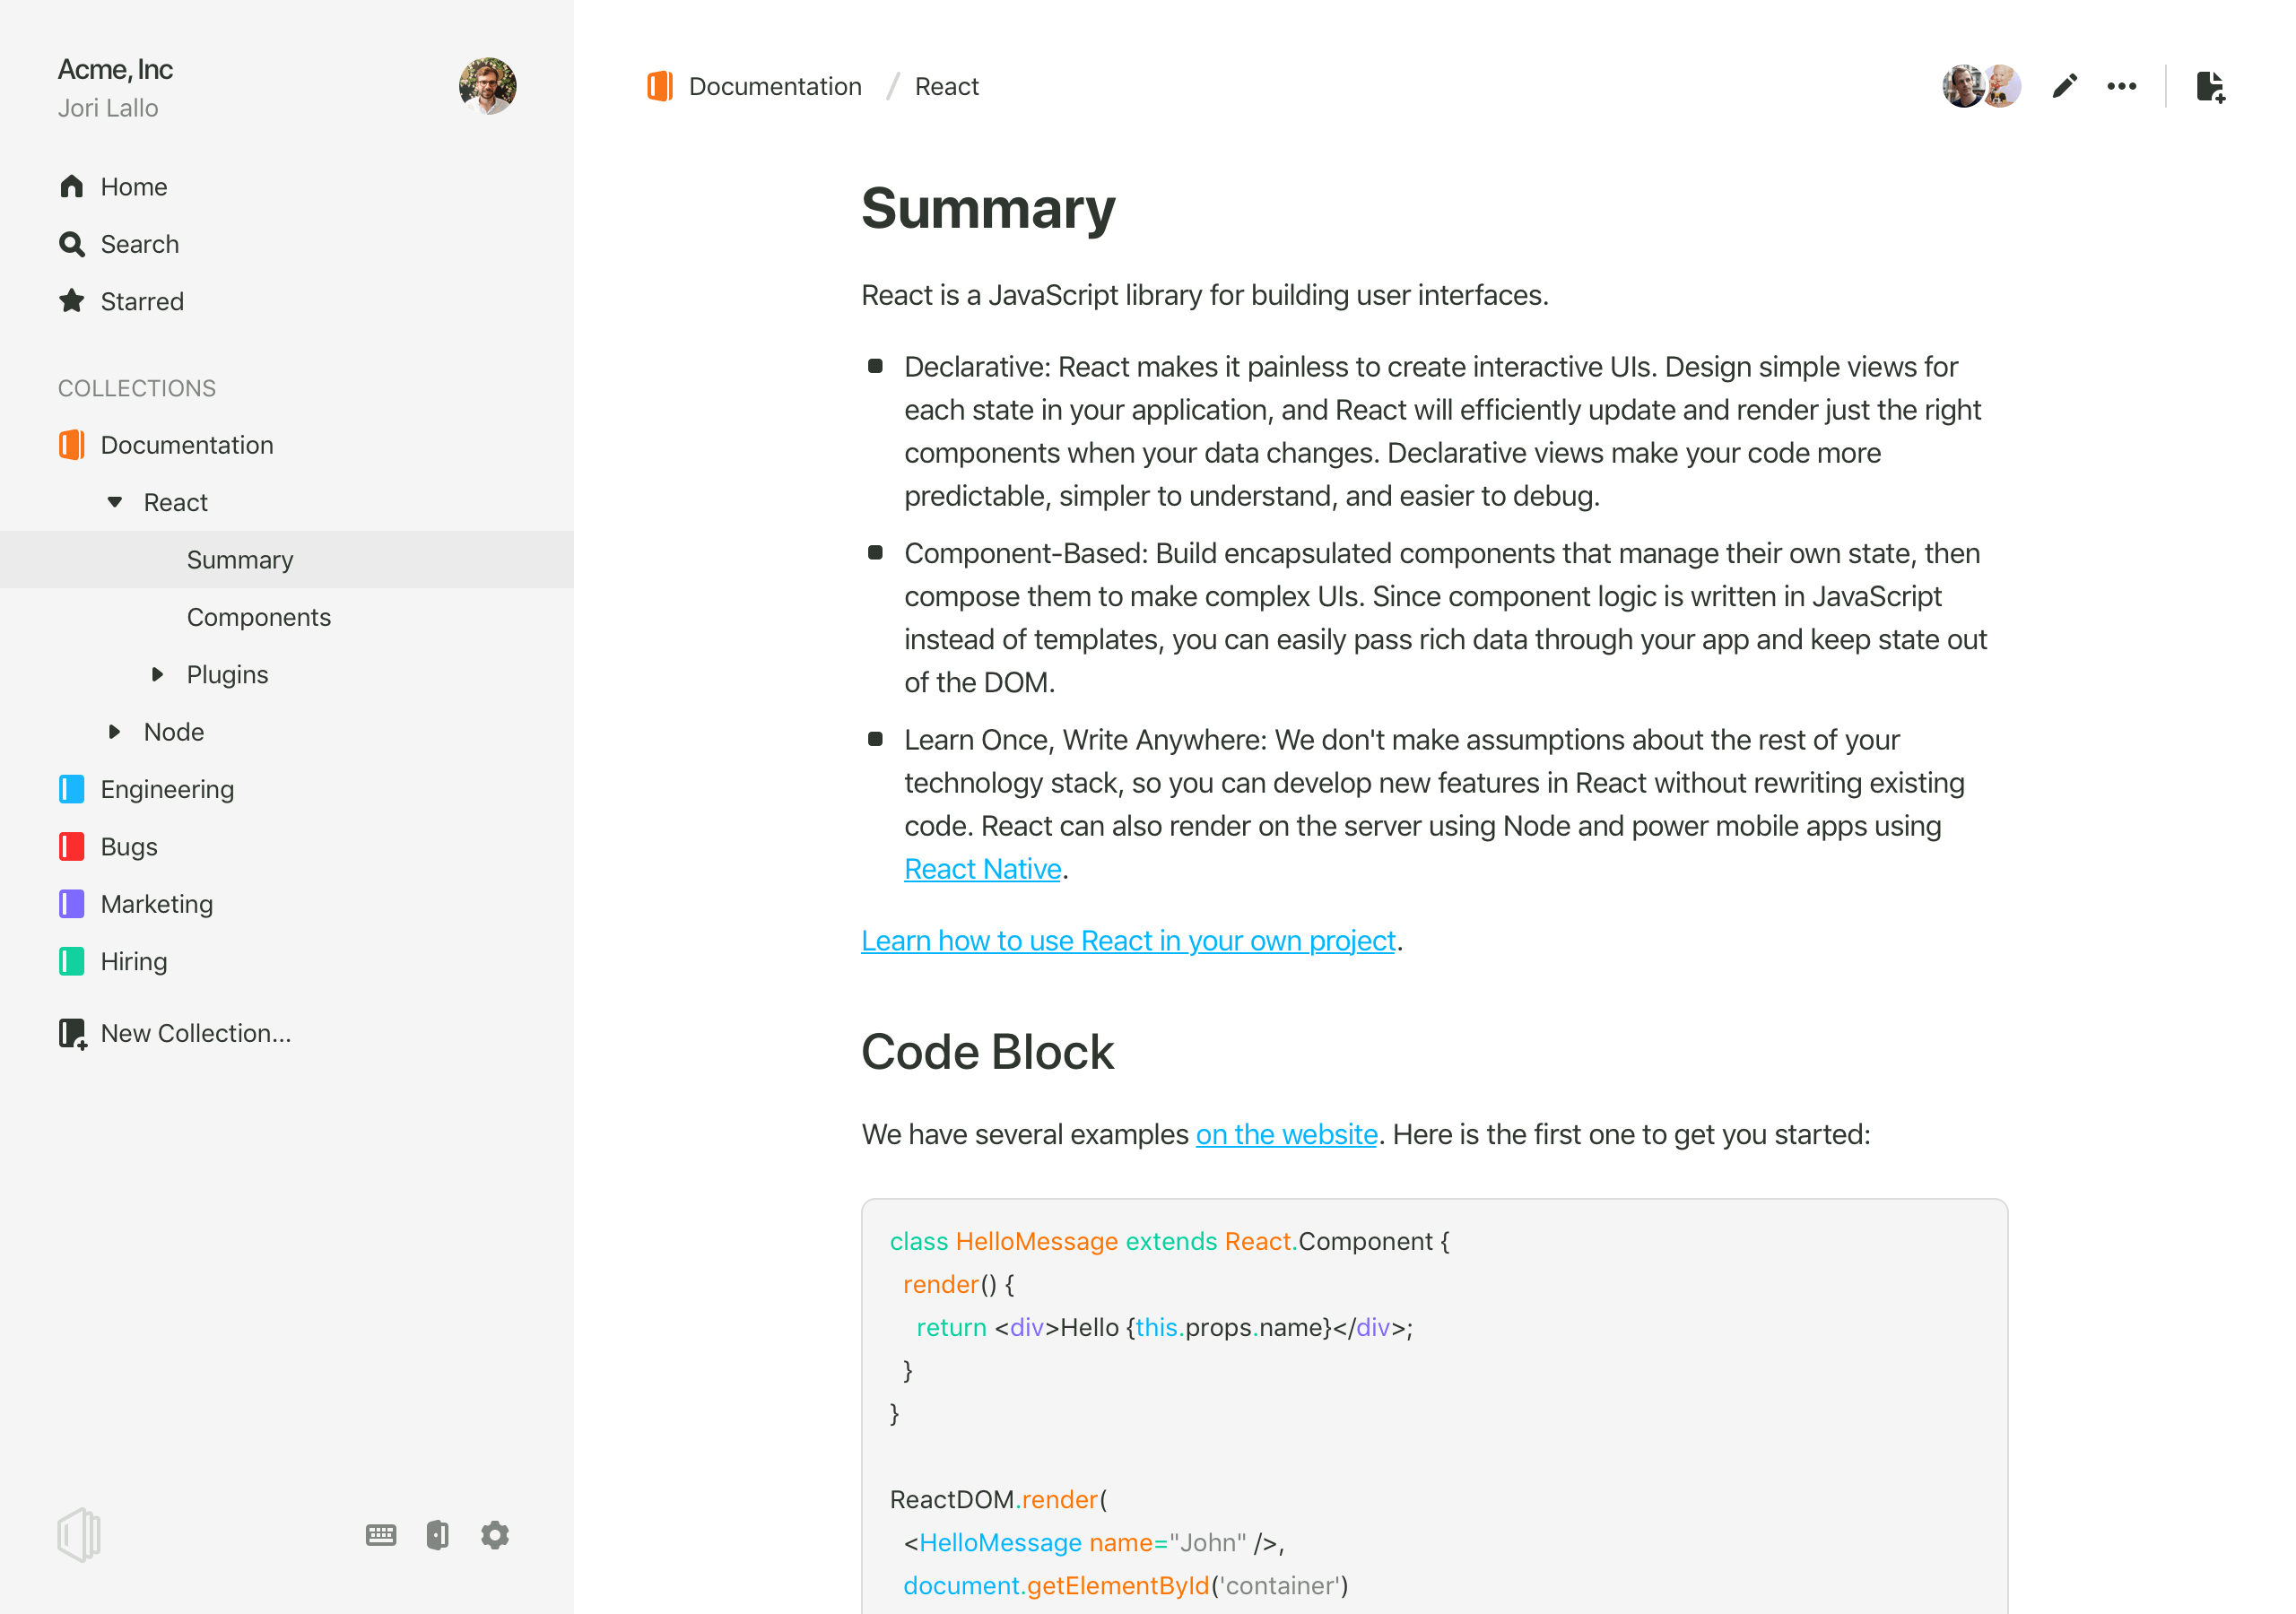
Task: Expand the Plugins disclosure triangle
Action: click(157, 674)
